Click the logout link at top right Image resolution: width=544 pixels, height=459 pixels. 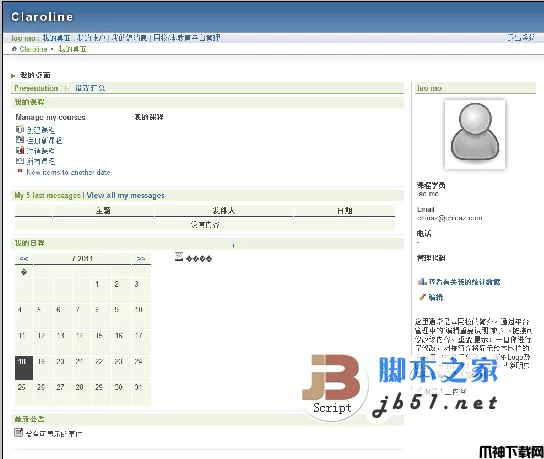coord(521,37)
